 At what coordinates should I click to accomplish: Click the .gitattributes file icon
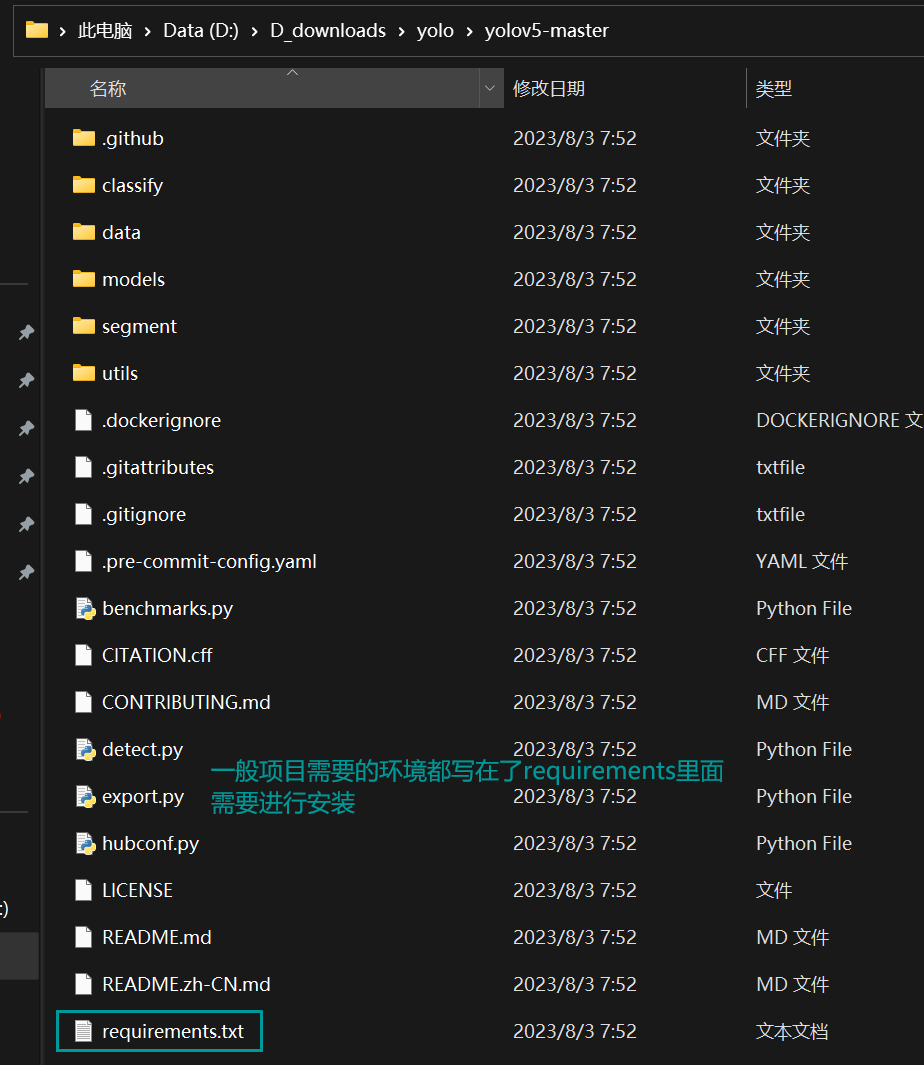pos(84,467)
